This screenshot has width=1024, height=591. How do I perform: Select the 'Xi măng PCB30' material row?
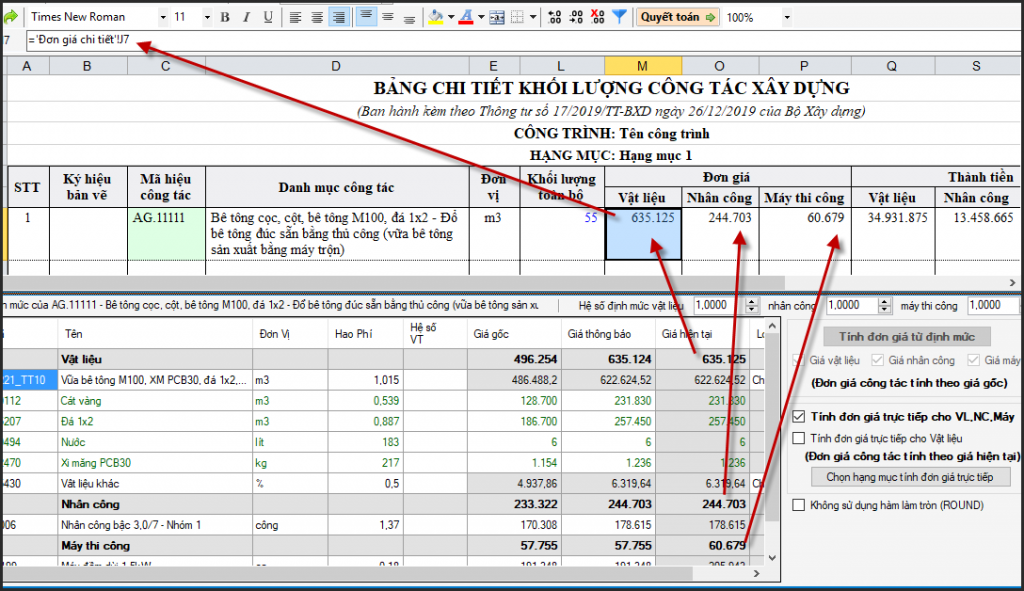(x=384, y=463)
